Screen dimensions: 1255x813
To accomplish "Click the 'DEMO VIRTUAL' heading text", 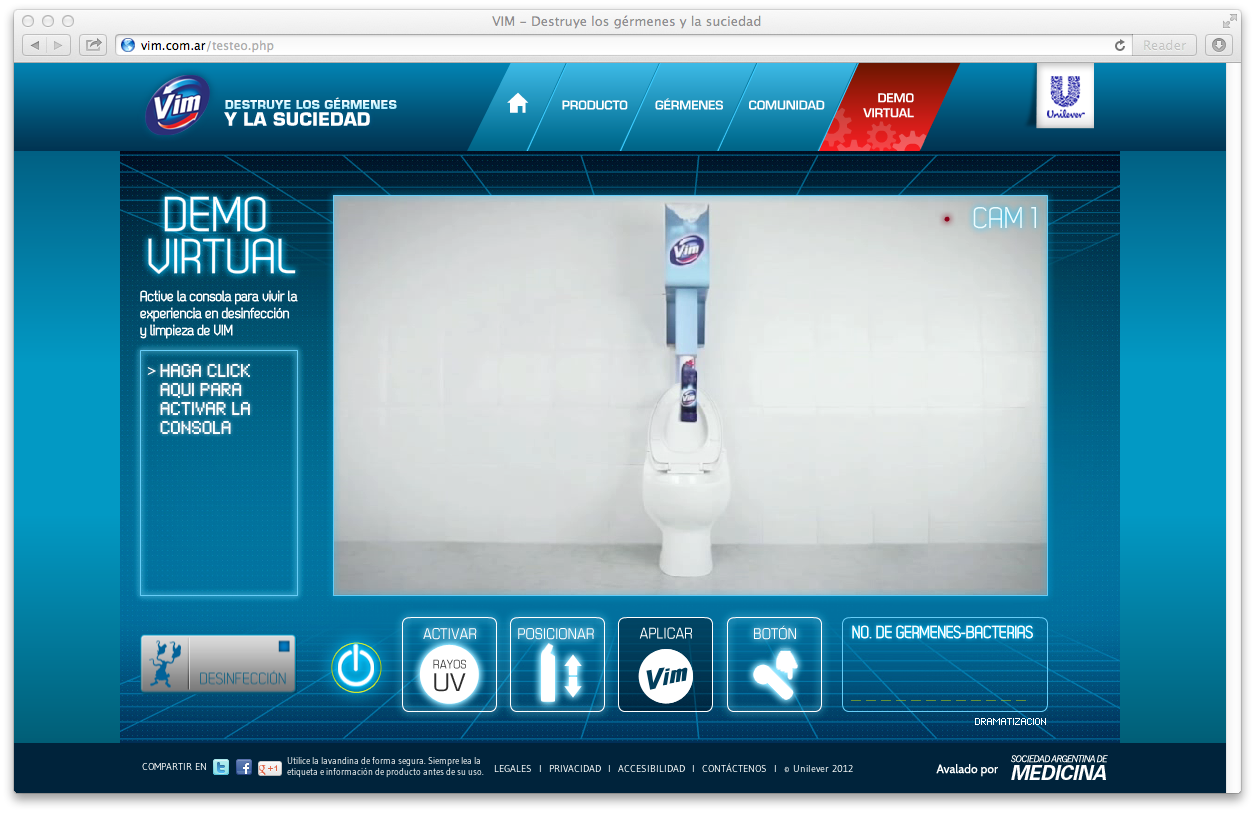I will tap(221, 236).
